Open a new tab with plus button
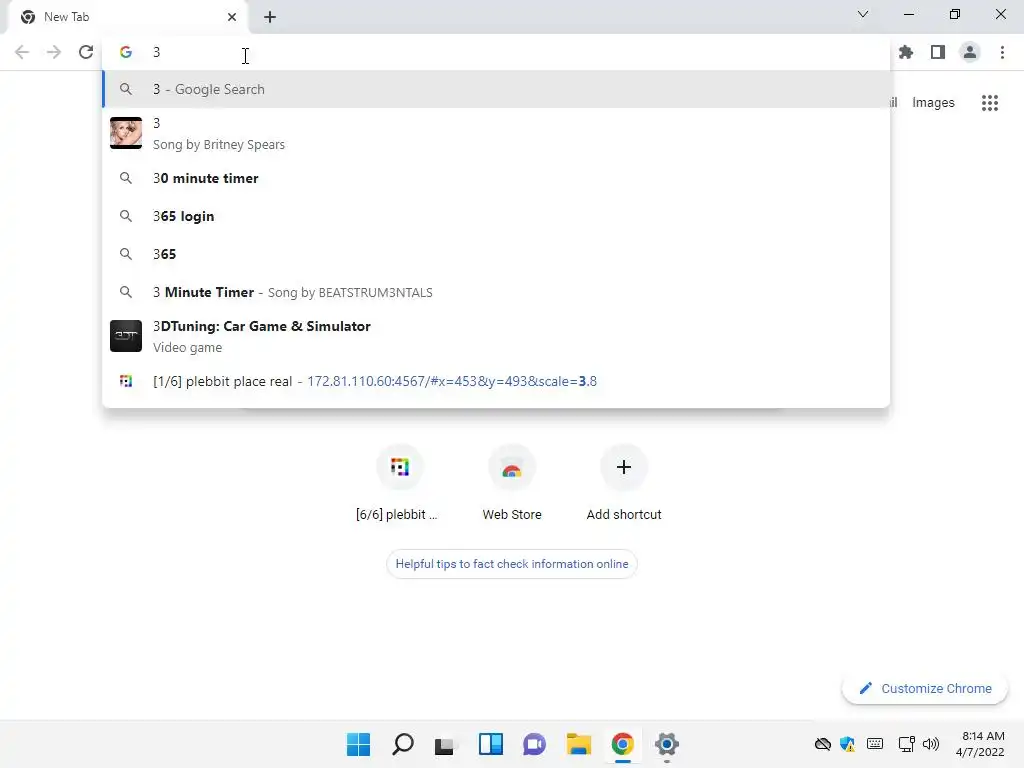 point(270,17)
